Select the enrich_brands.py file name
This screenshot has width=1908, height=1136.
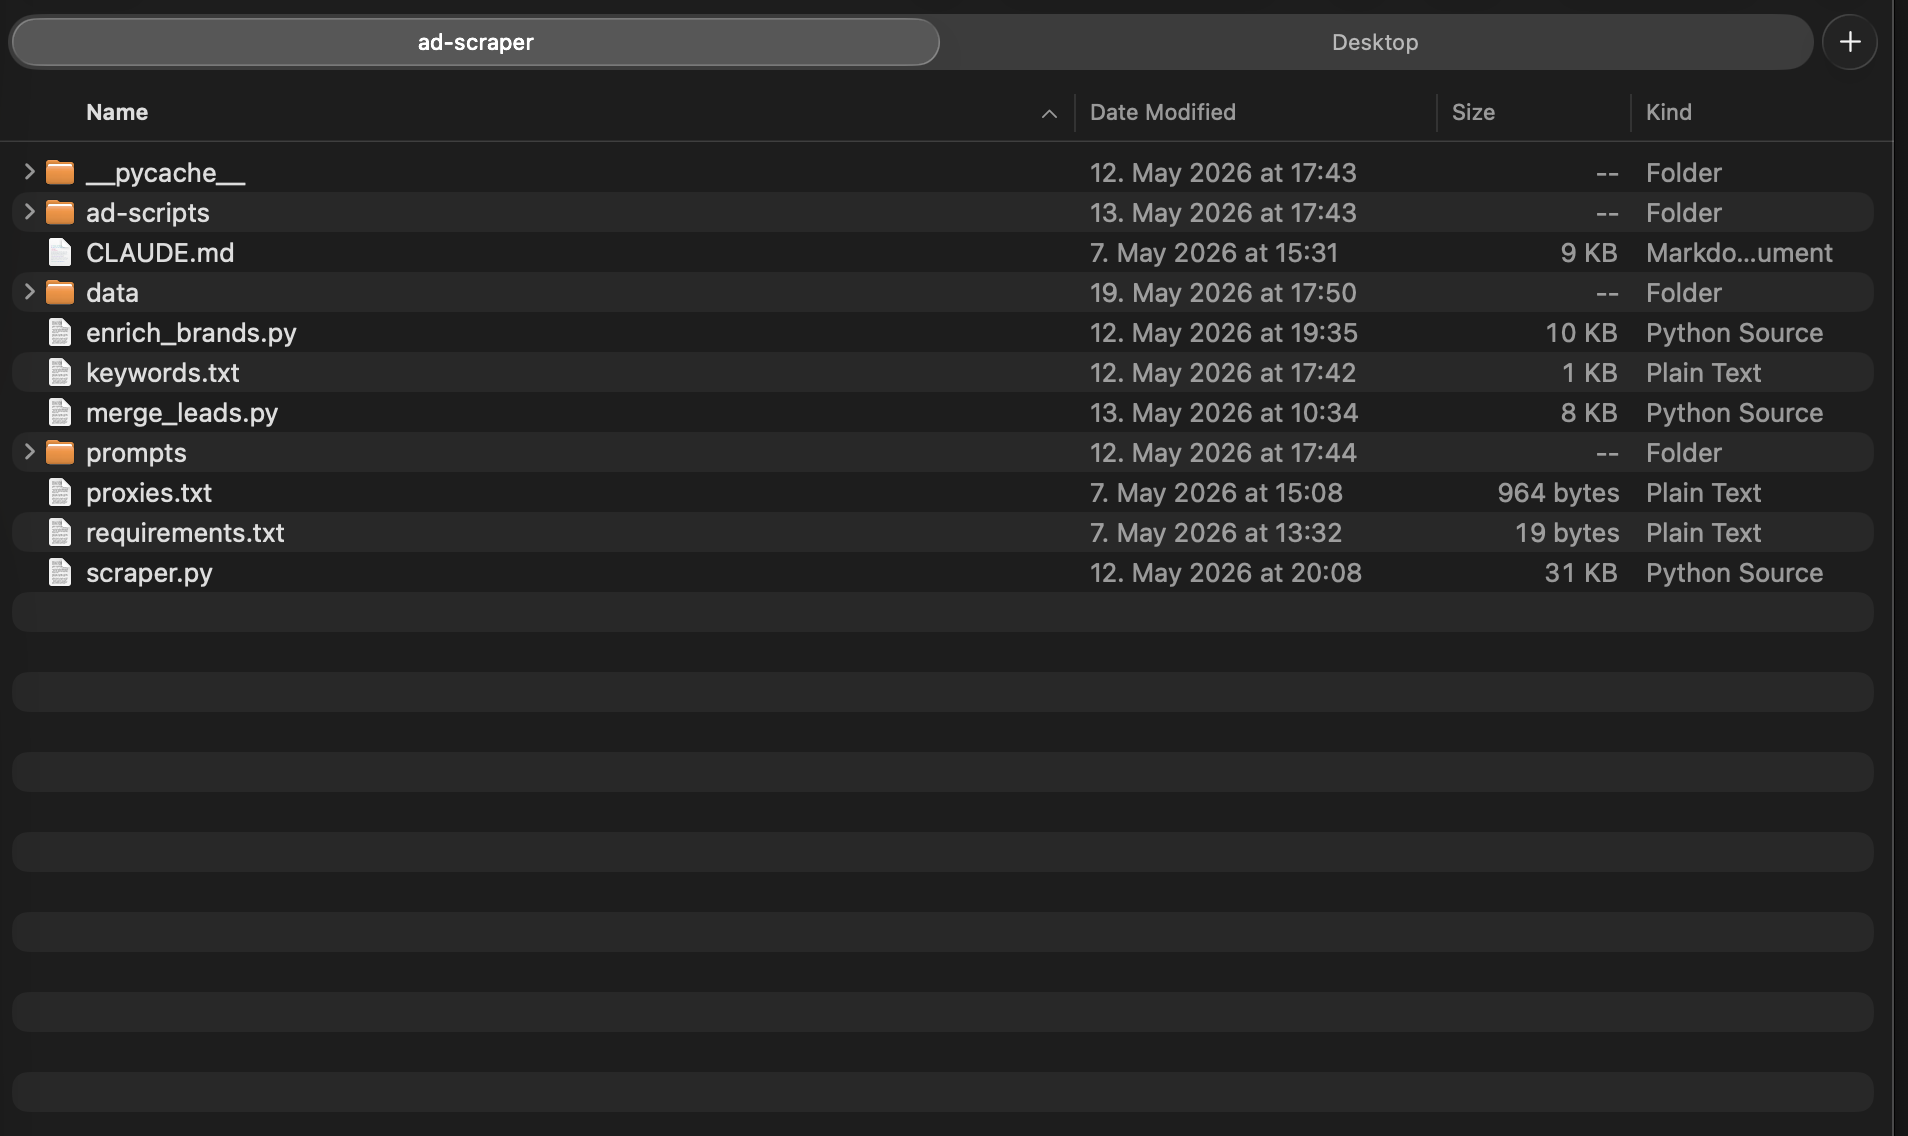click(191, 333)
